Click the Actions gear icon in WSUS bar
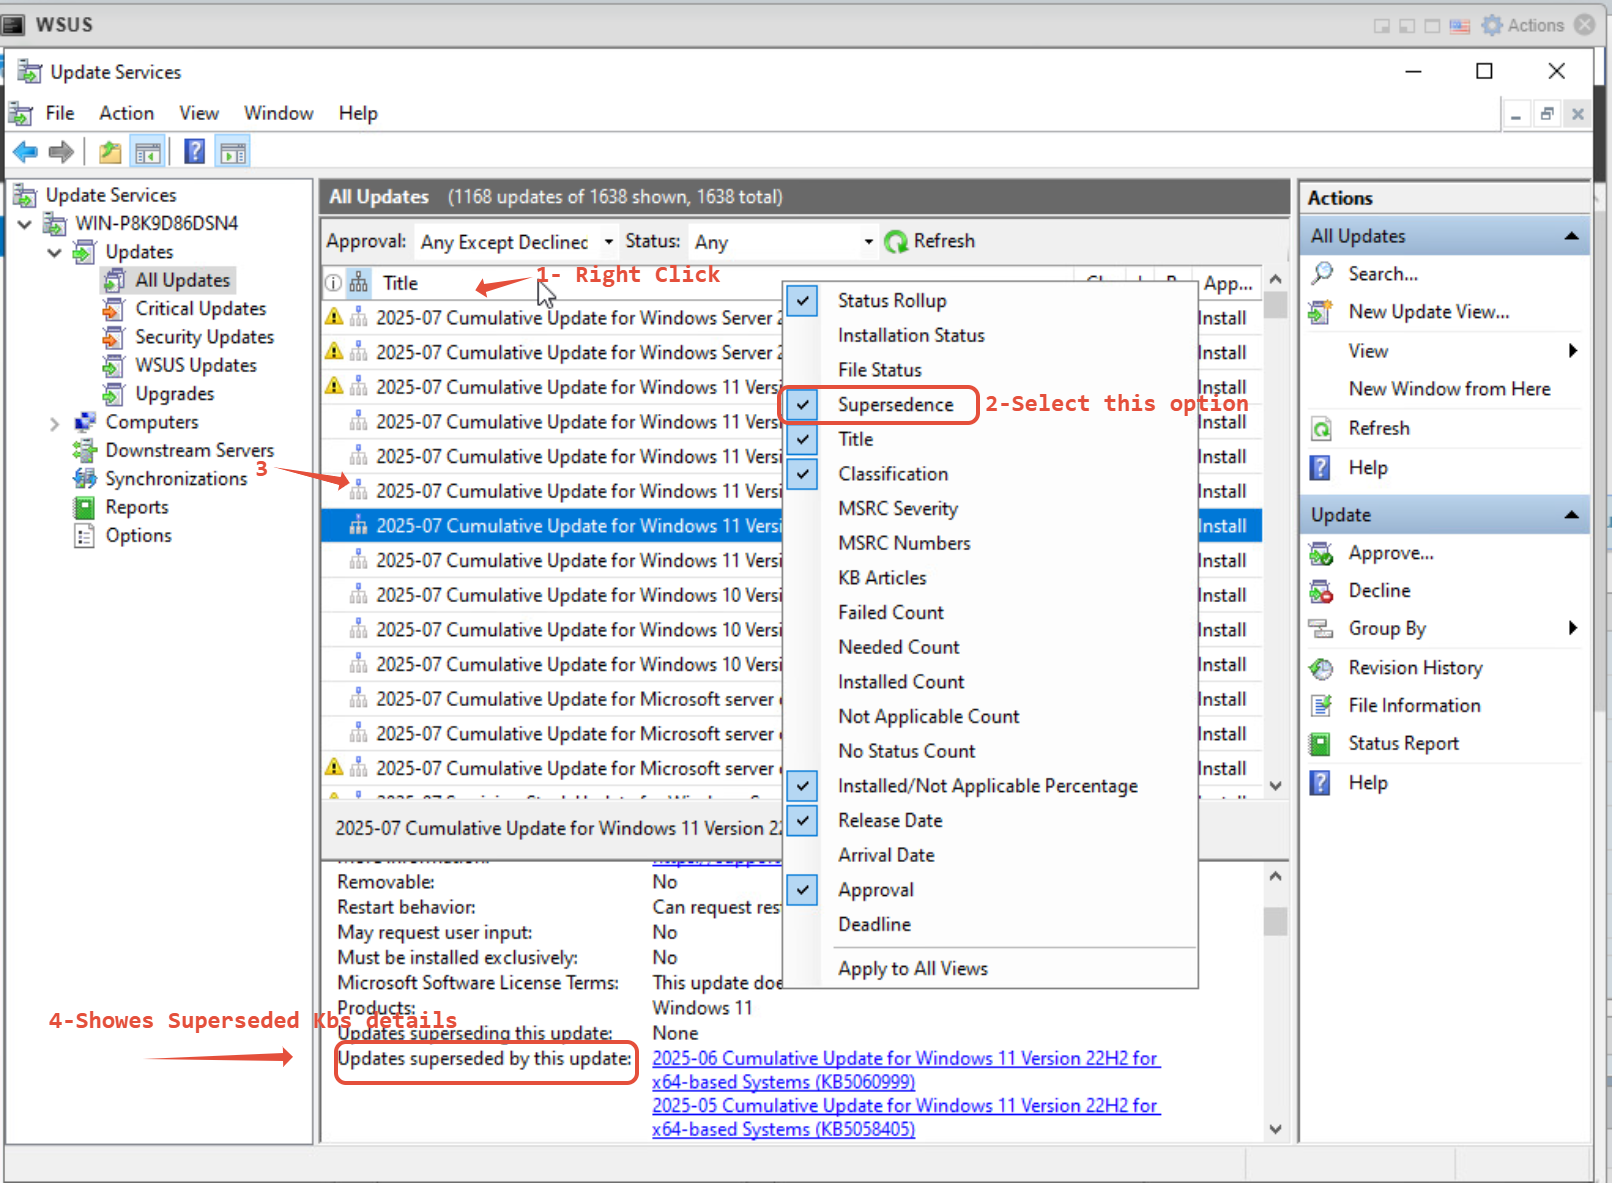The width and height of the screenshot is (1612, 1183). (x=1492, y=25)
